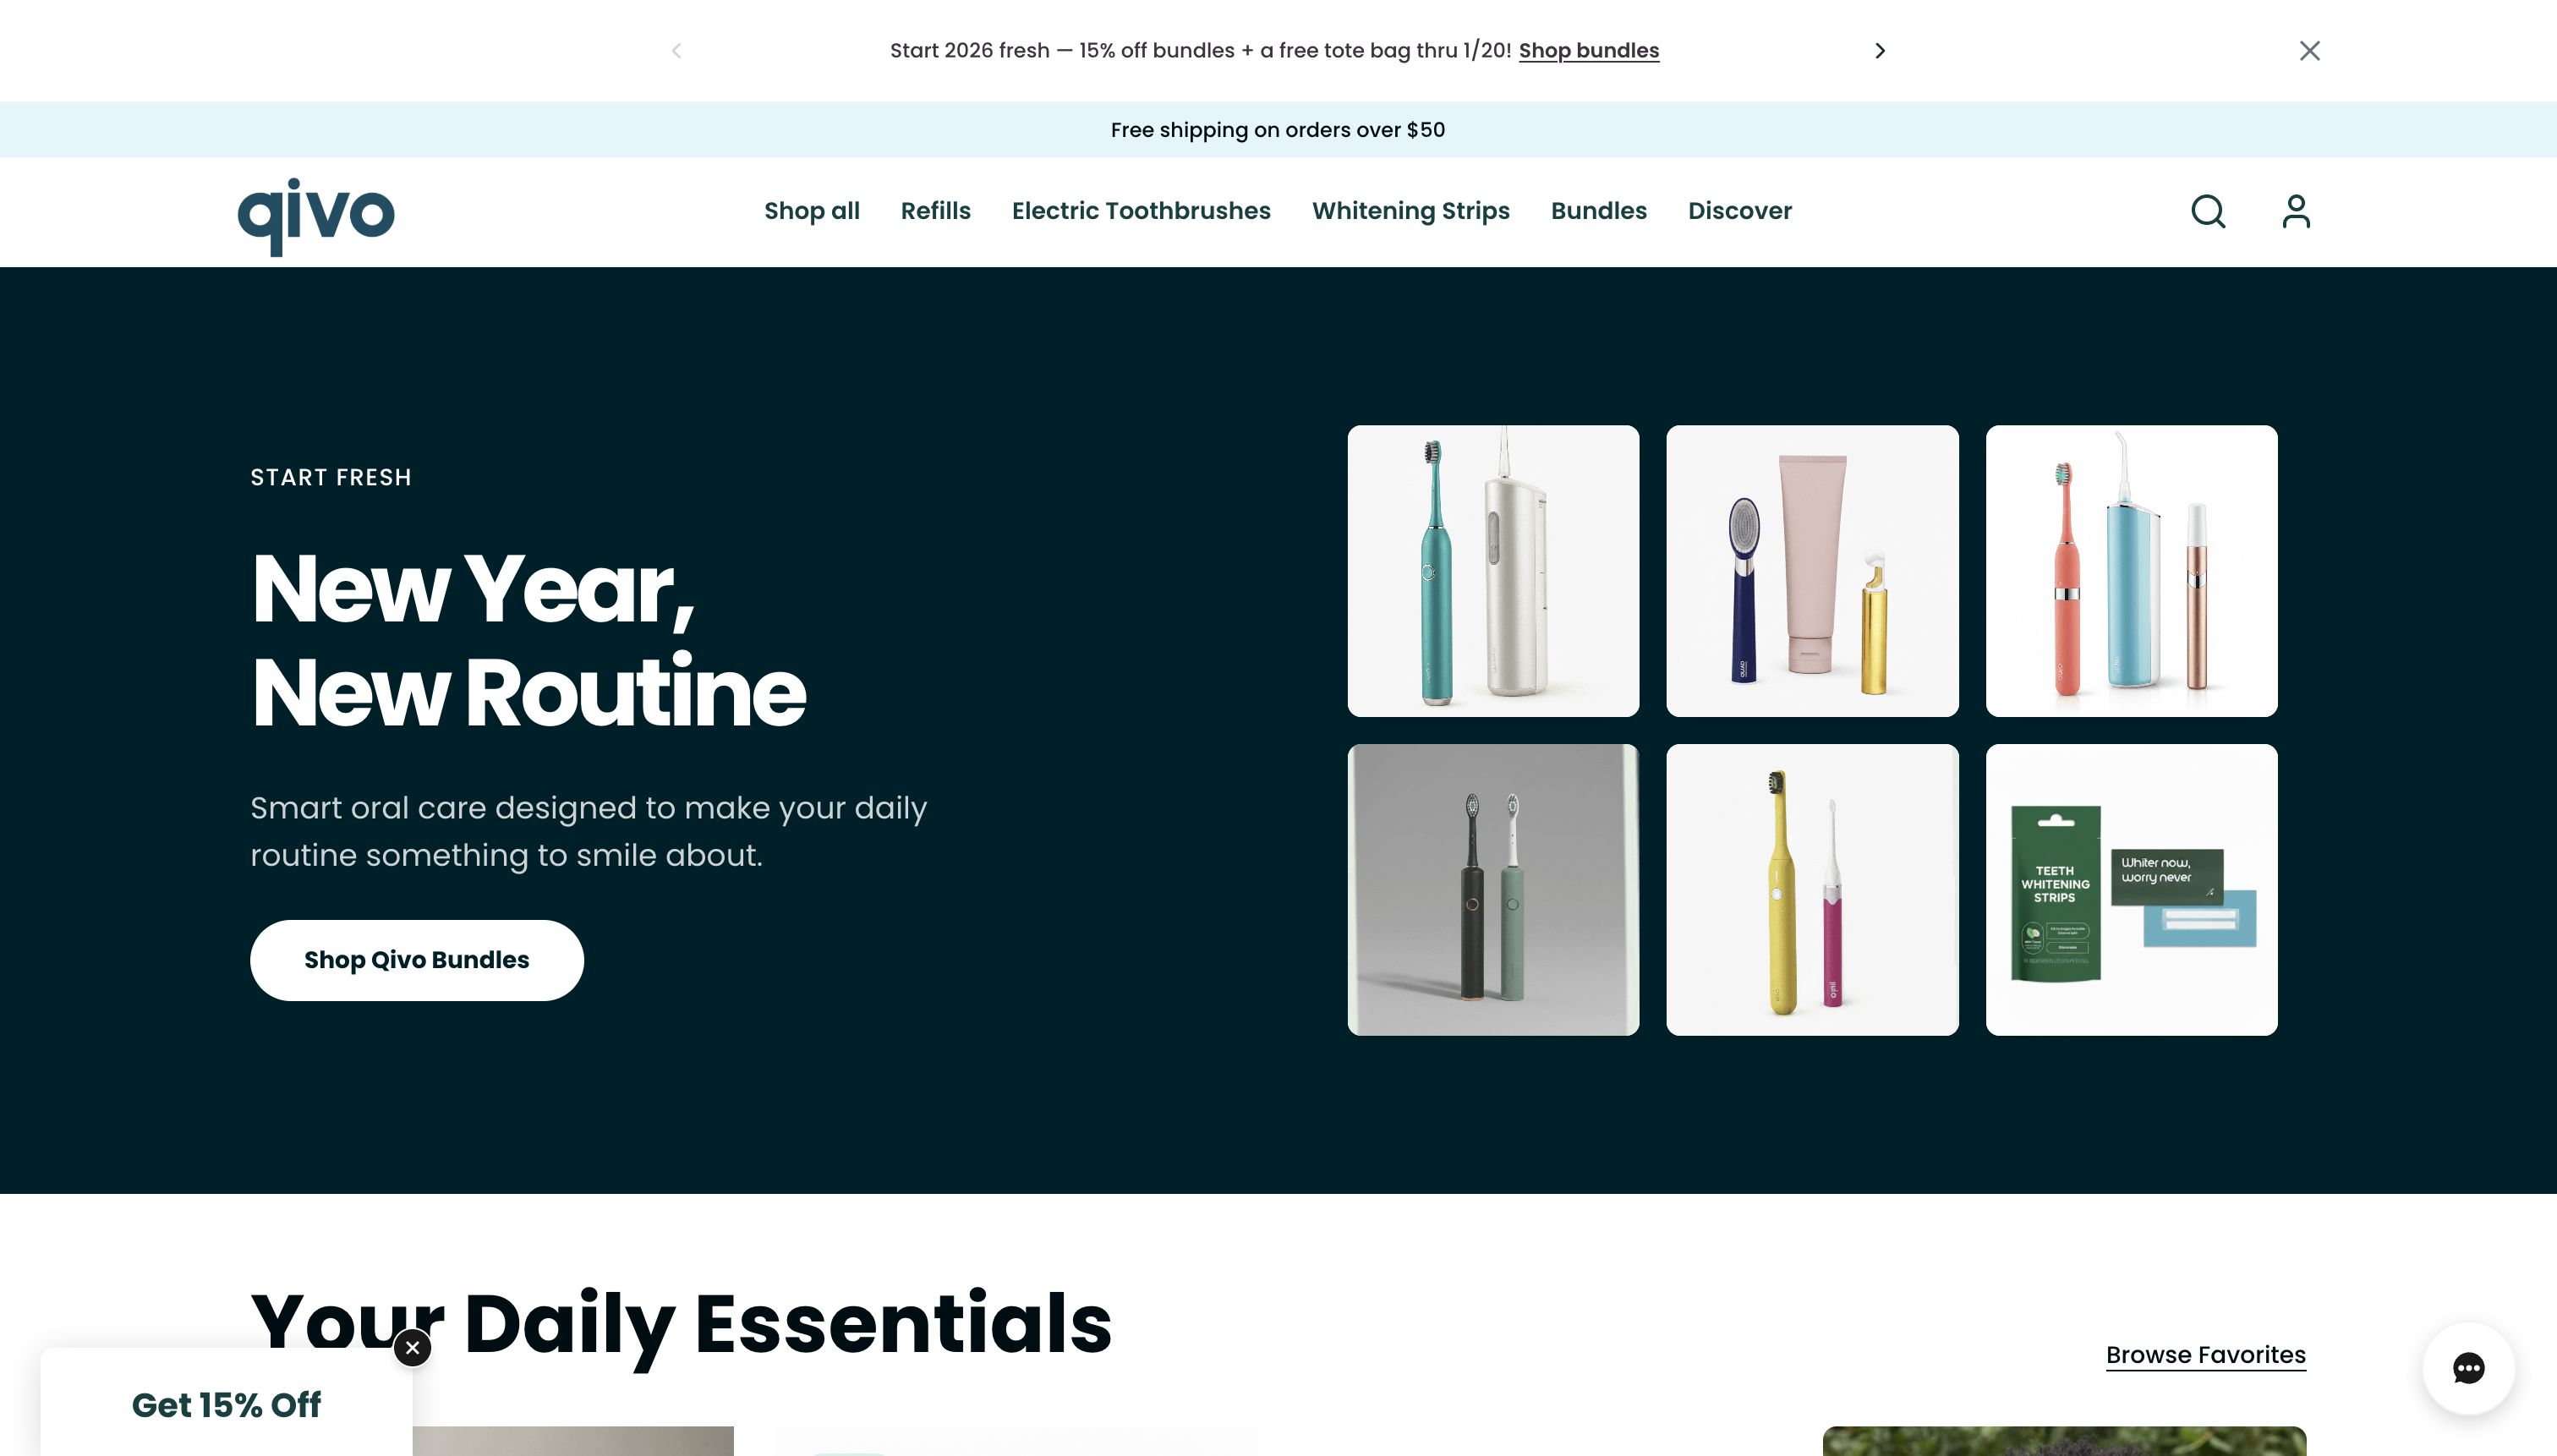Open the chat bubble widget
Image resolution: width=2557 pixels, height=1456 pixels.
click(x=2468, y=1368)
